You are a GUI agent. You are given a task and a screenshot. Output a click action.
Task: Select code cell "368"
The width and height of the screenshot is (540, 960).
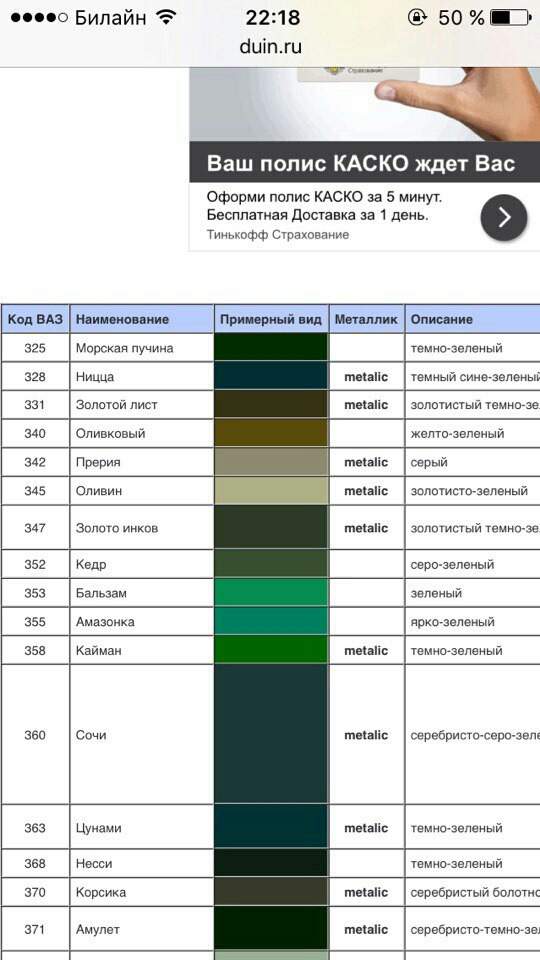(35, 863)
